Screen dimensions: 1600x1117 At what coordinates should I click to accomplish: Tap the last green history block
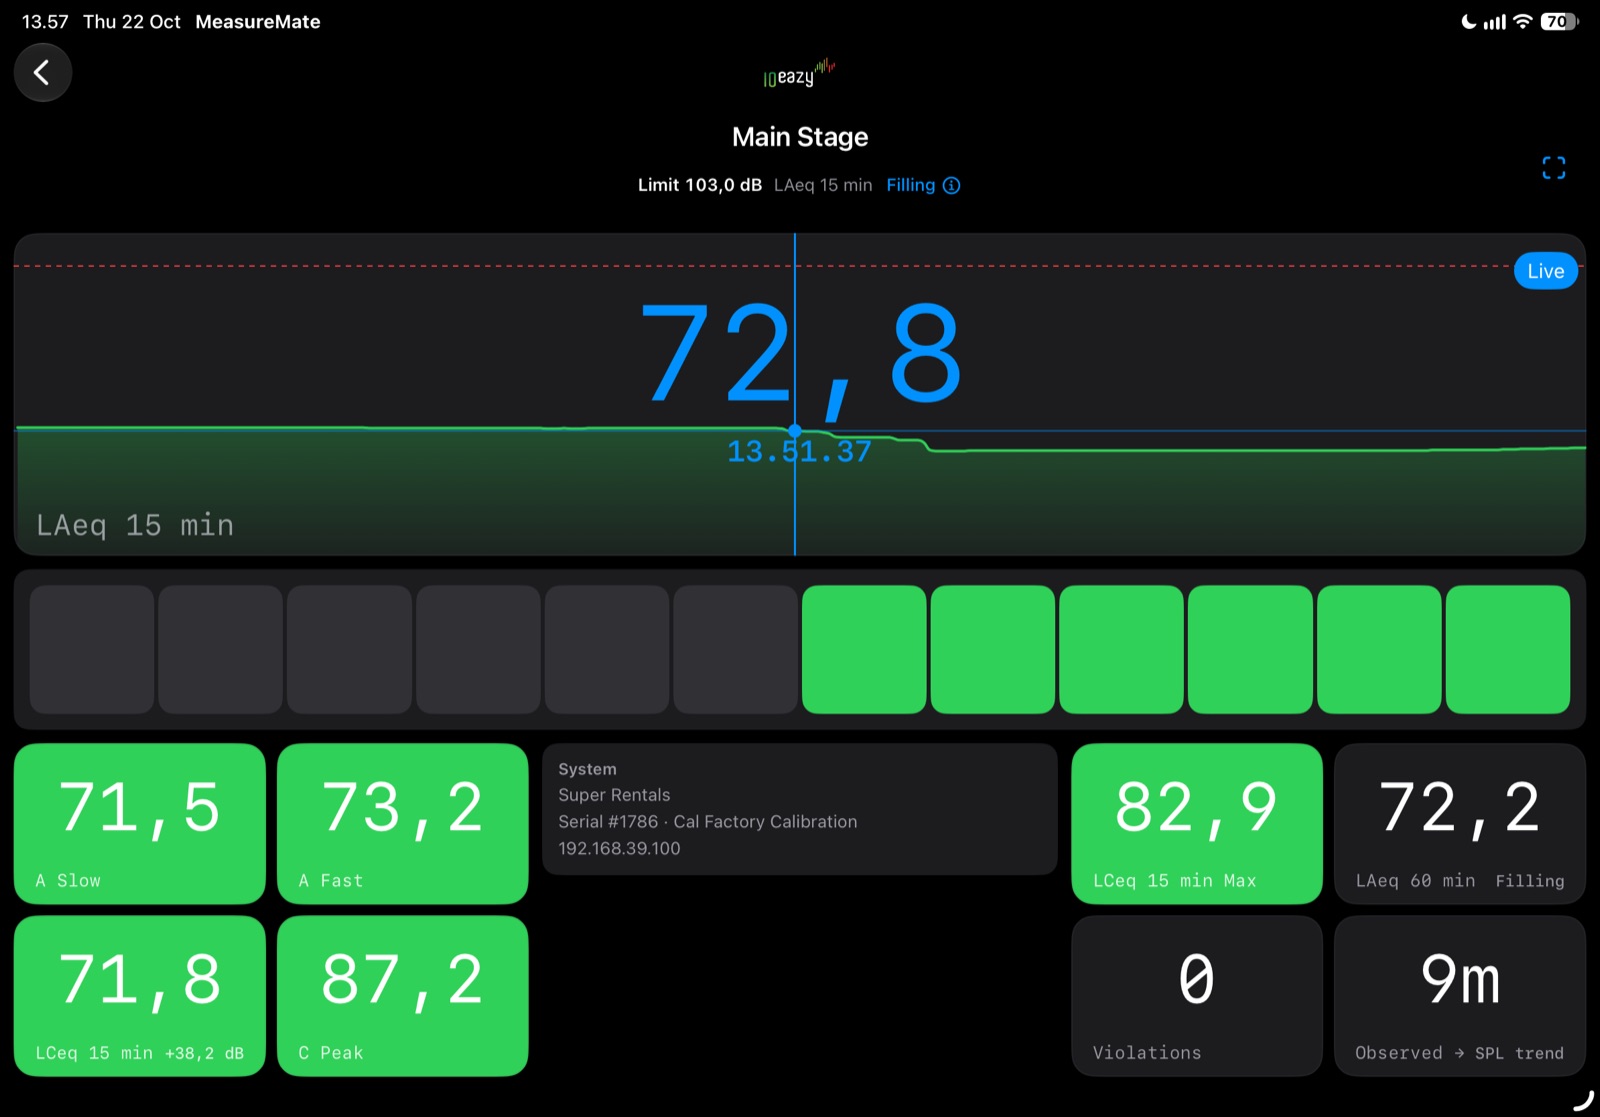1508,649
